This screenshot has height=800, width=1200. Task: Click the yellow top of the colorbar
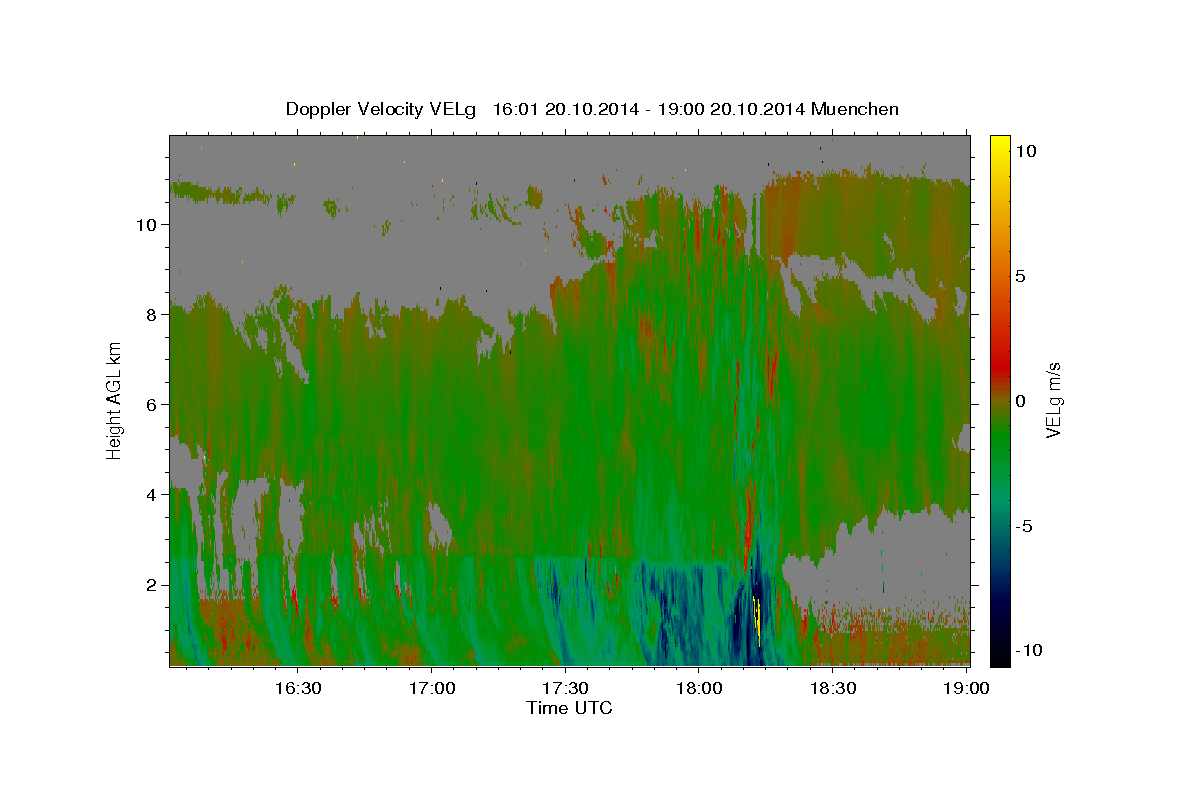tap(999, 142)
